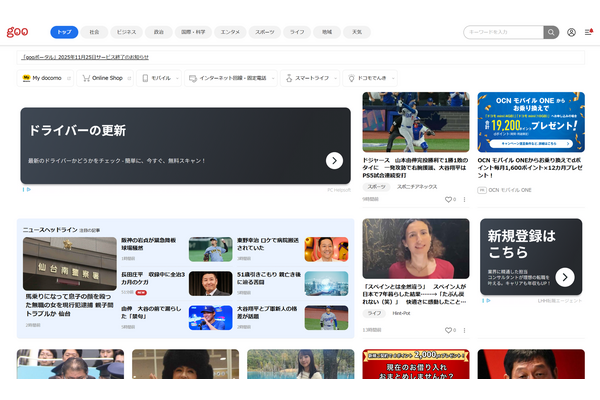Expand the モバイル dropdown
Screen dimensions: 600x400
(x=177, y=77)
